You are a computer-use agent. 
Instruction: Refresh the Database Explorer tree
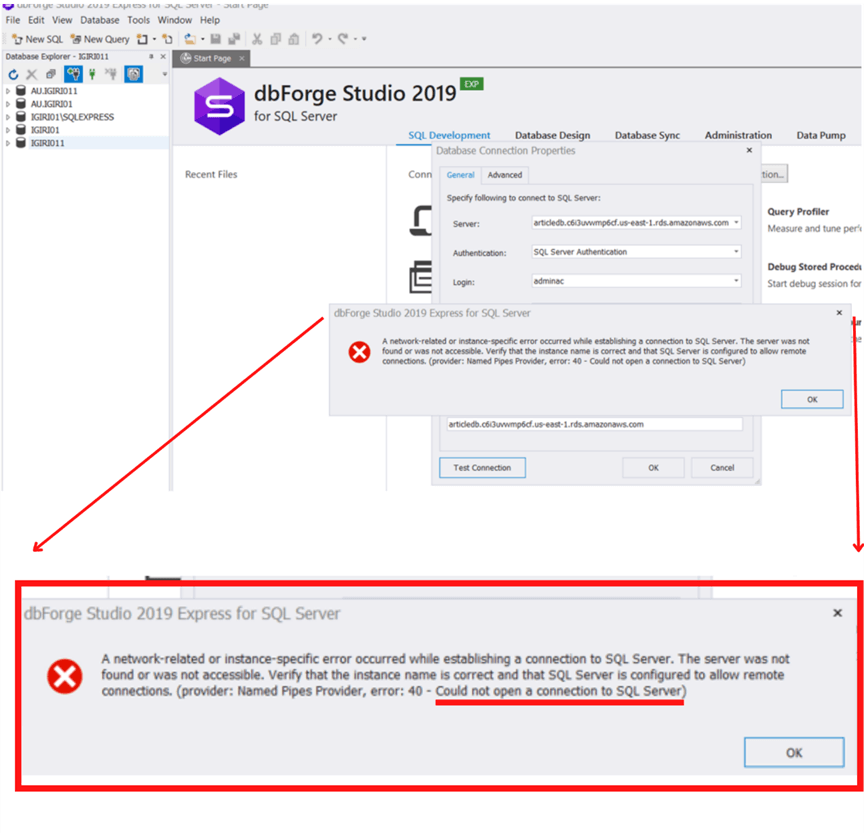click(14, 74)
